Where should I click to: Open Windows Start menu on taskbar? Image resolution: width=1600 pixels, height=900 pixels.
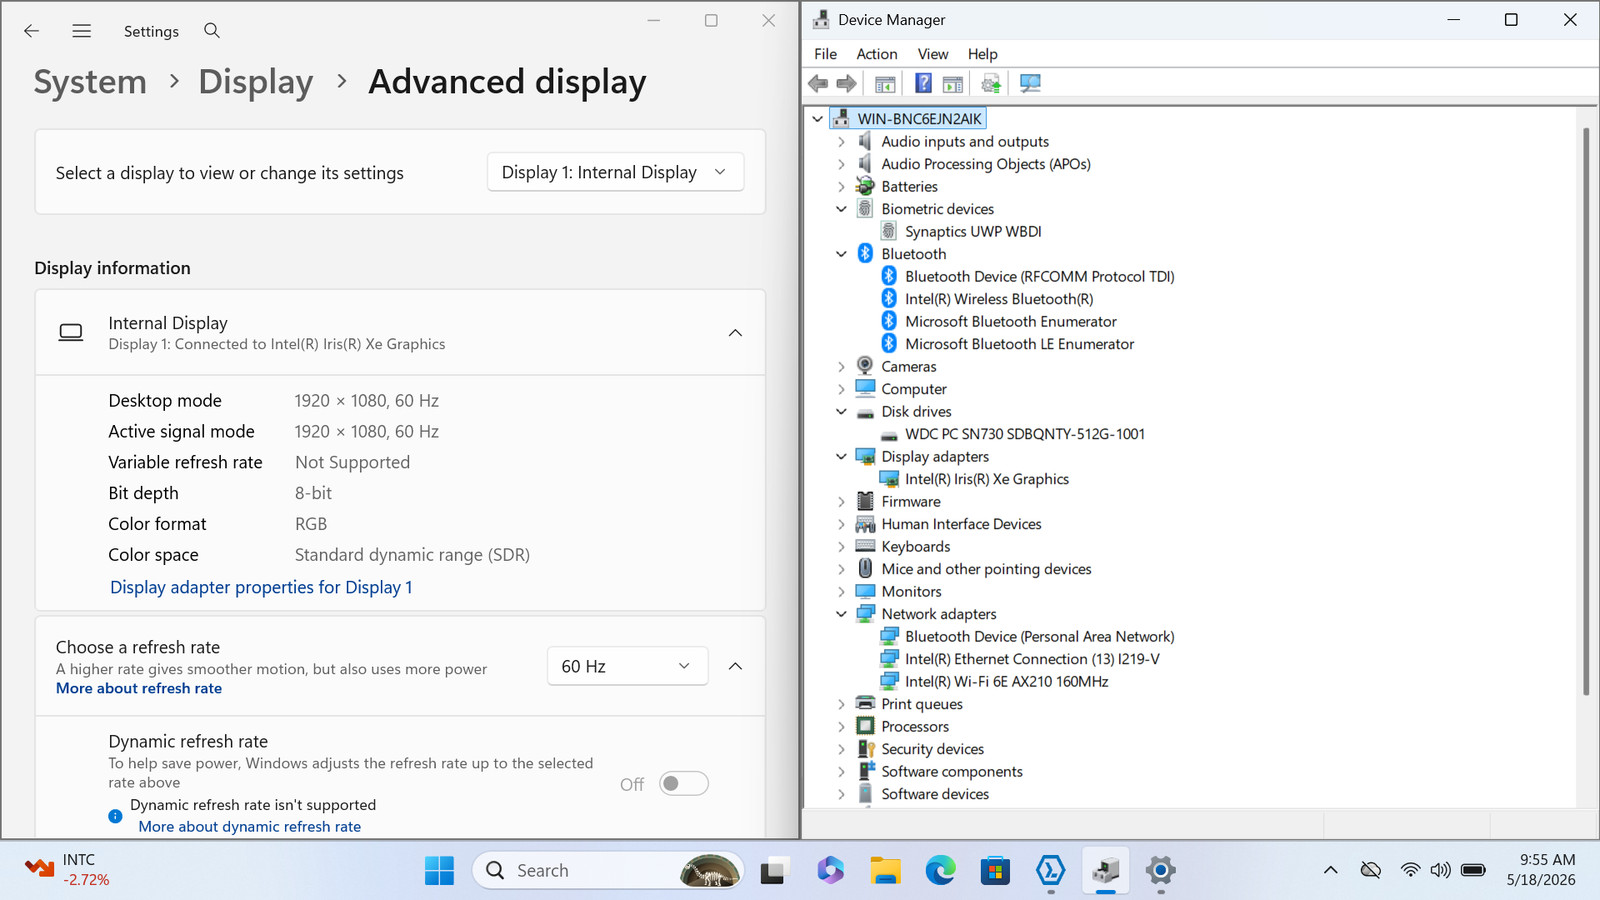(x=439, y=871)
